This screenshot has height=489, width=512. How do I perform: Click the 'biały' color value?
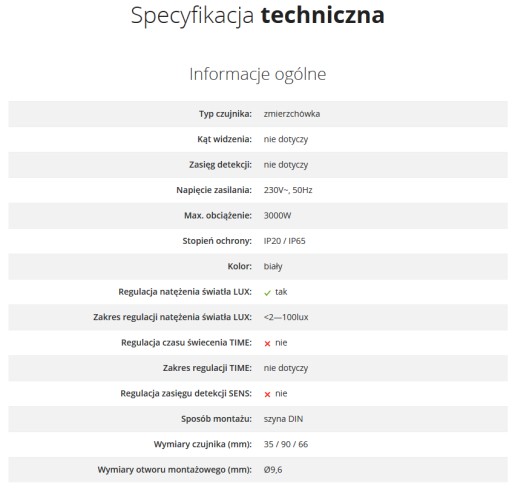click(273, 266)
